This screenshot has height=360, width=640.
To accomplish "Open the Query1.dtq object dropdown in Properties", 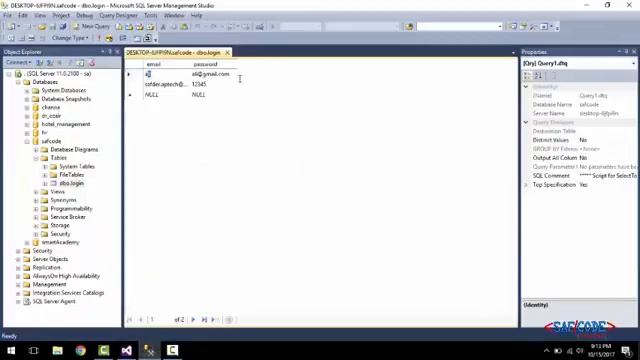I will [x=633, y=64].
